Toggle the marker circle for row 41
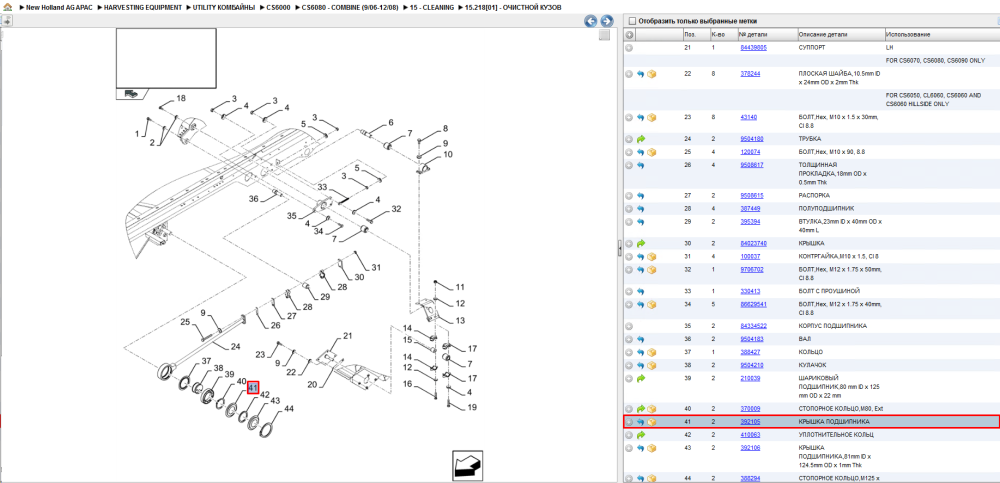This screenshot has height=483, width=1000. click(x=629, y=422)
